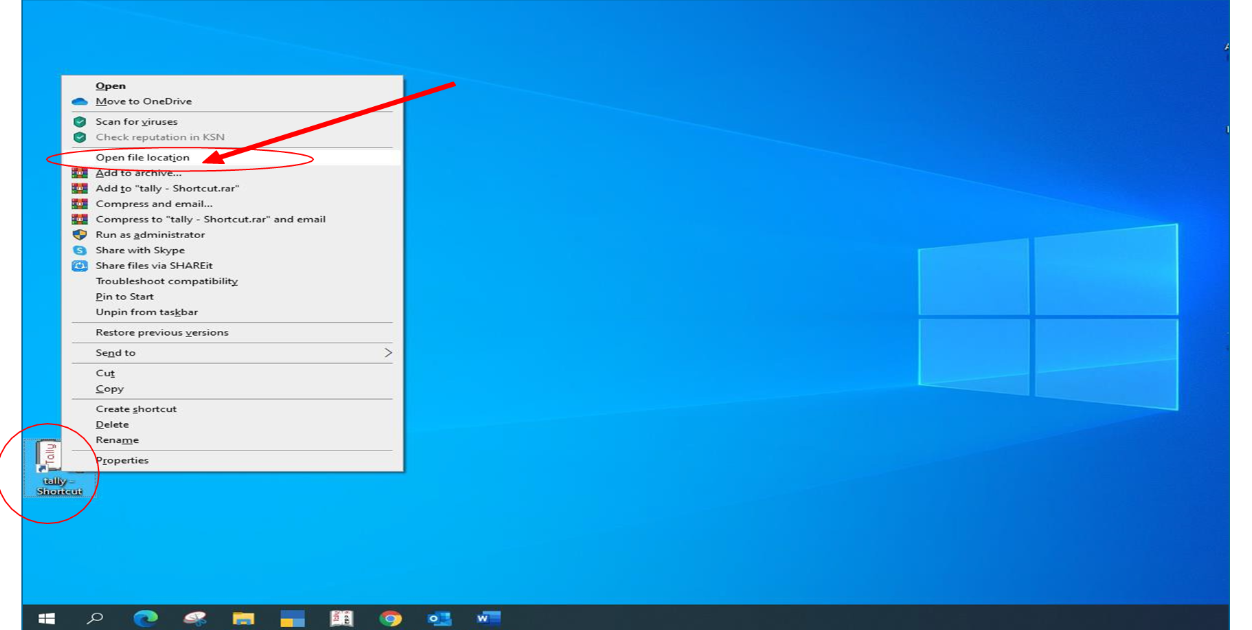
Task: Choose Add to "tally - Shortcut.rar"
Action: (233, 188)
